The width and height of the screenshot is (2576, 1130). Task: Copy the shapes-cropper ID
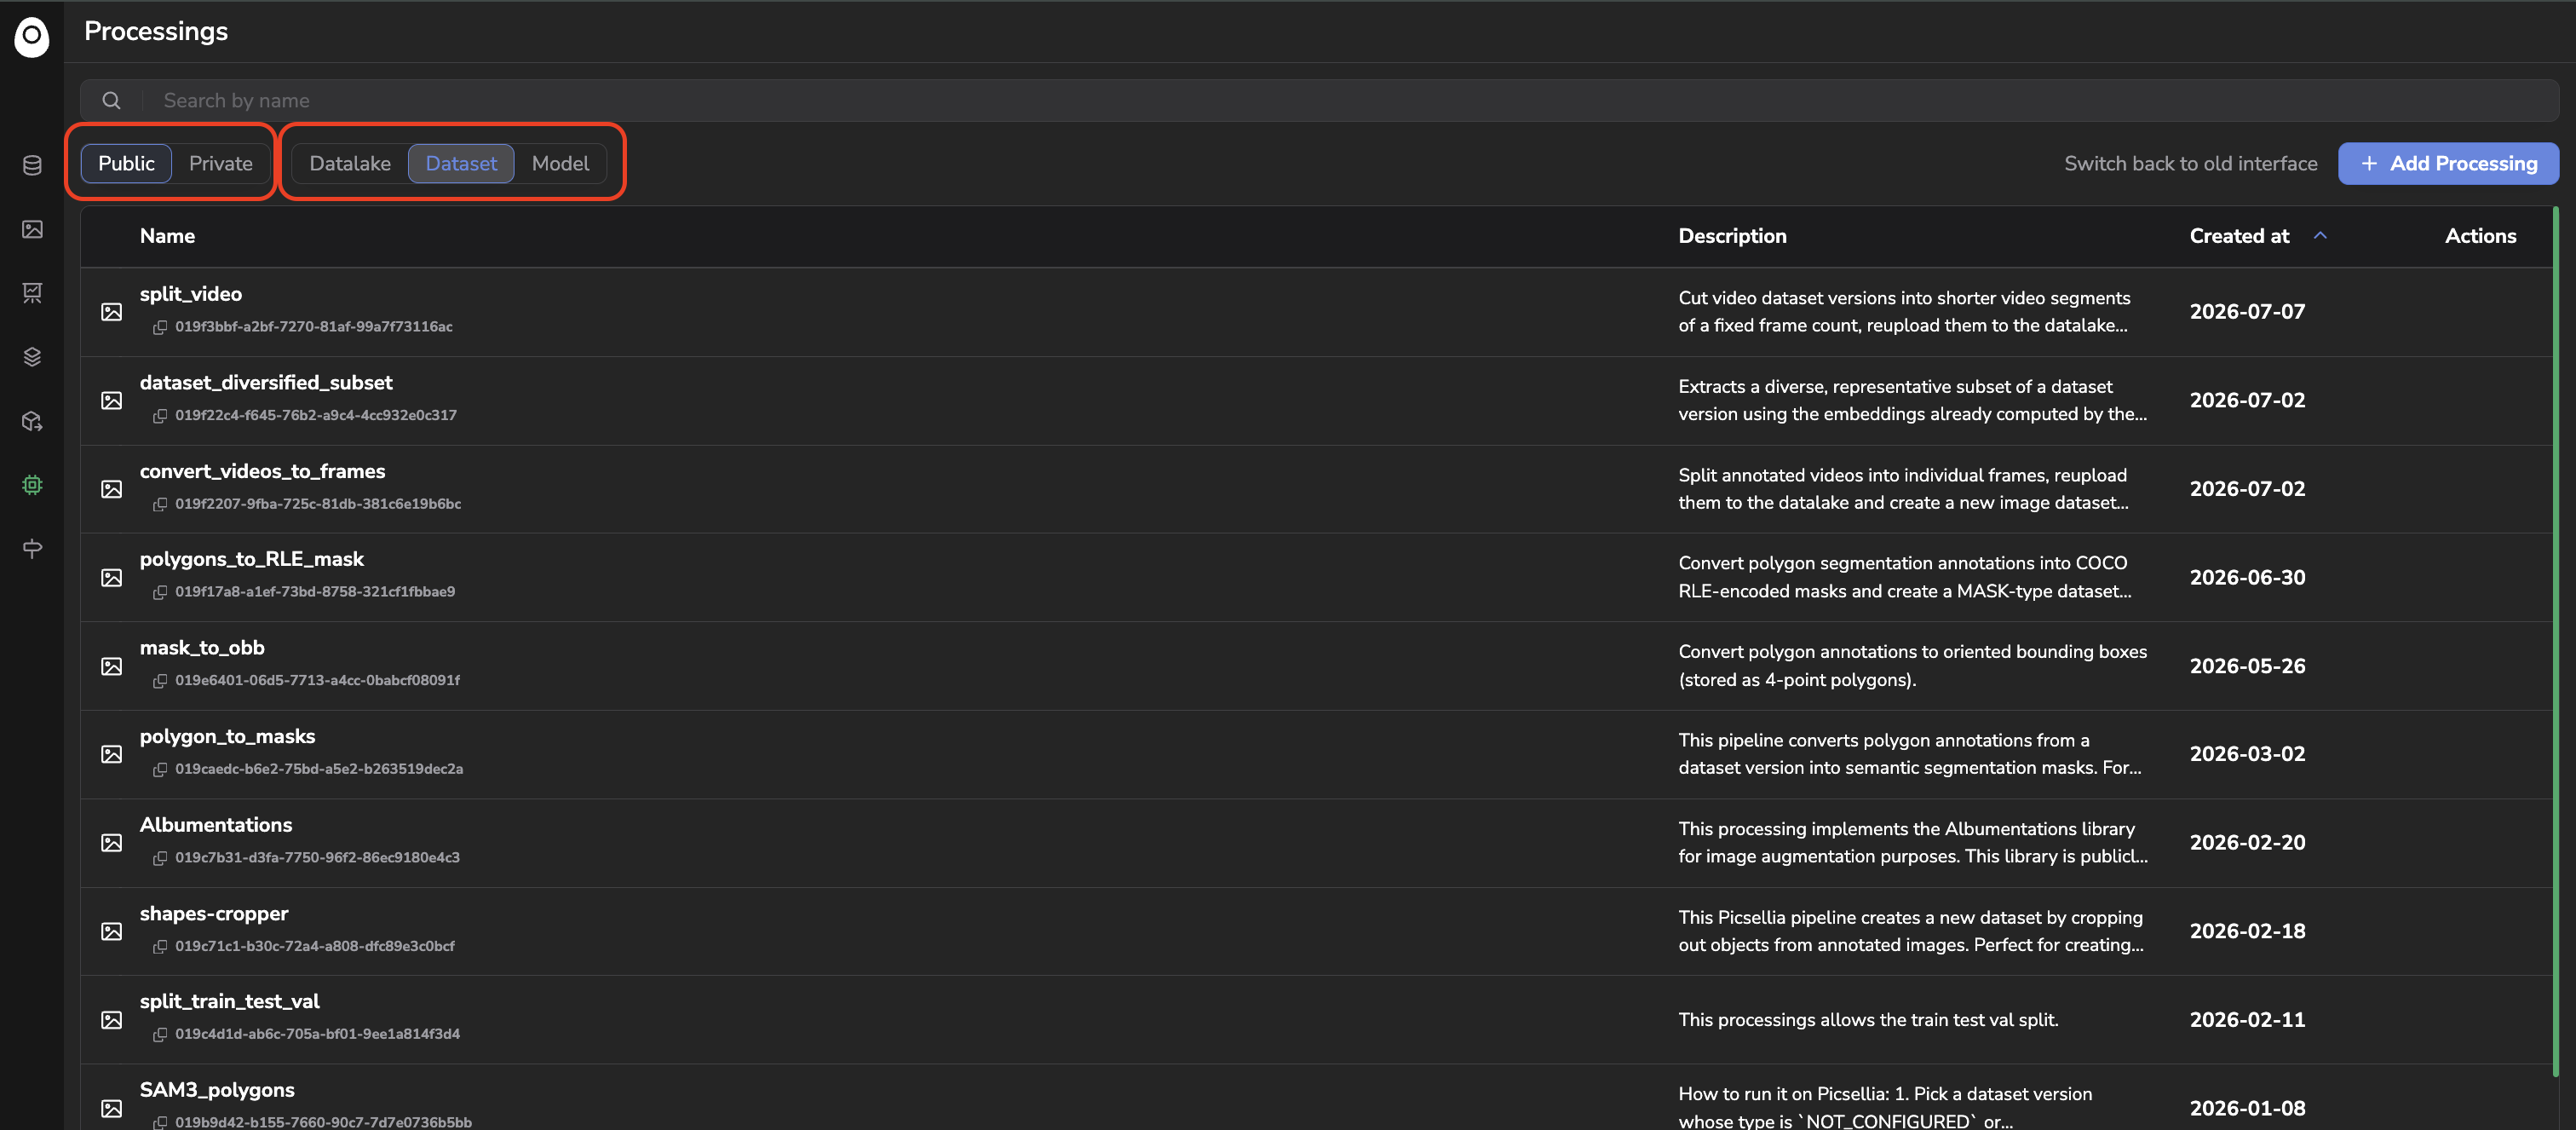pos(159,946)
